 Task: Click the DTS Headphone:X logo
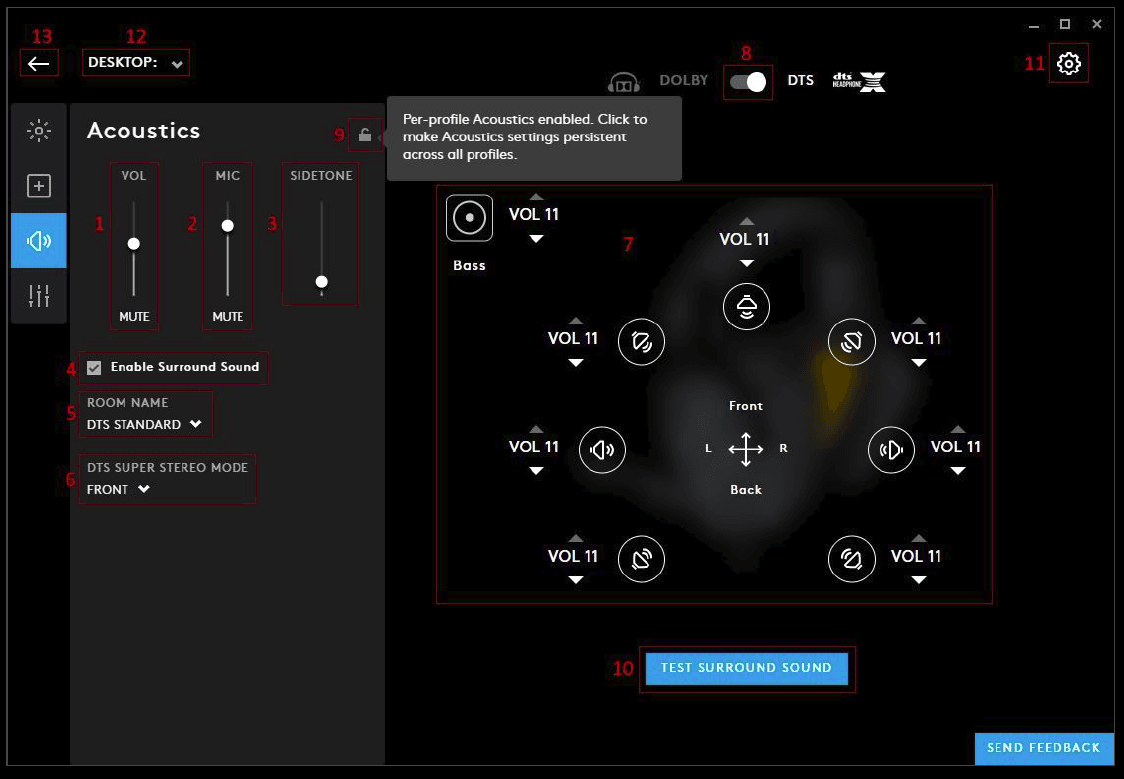[x=858, y=81]
